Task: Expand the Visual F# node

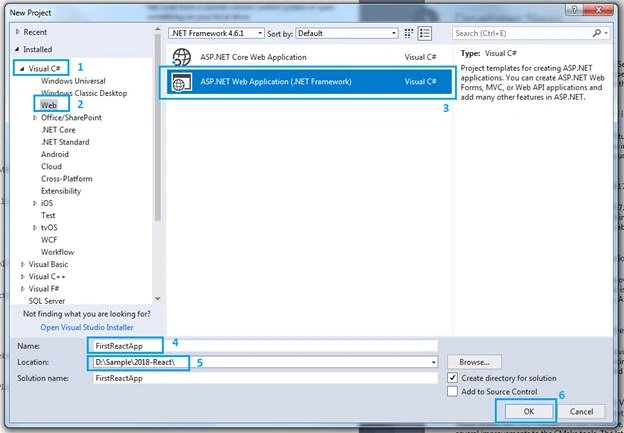Action: [x=23, y=289]
